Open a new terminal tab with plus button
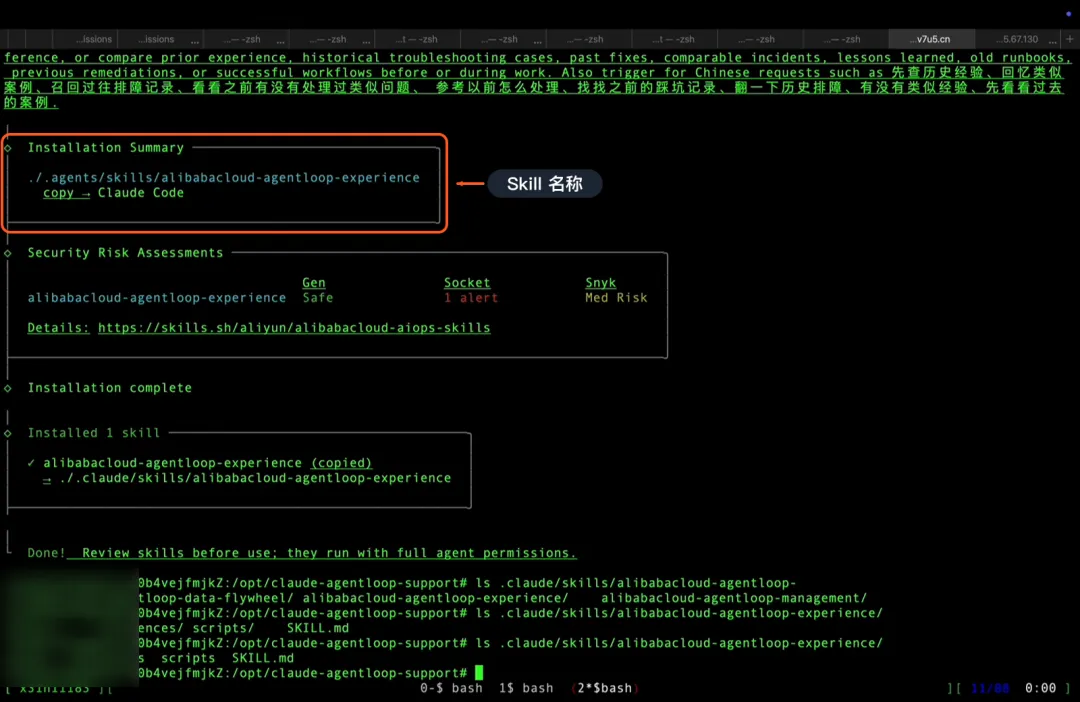Screen dimensions: 1080x702 point(1069,39)
